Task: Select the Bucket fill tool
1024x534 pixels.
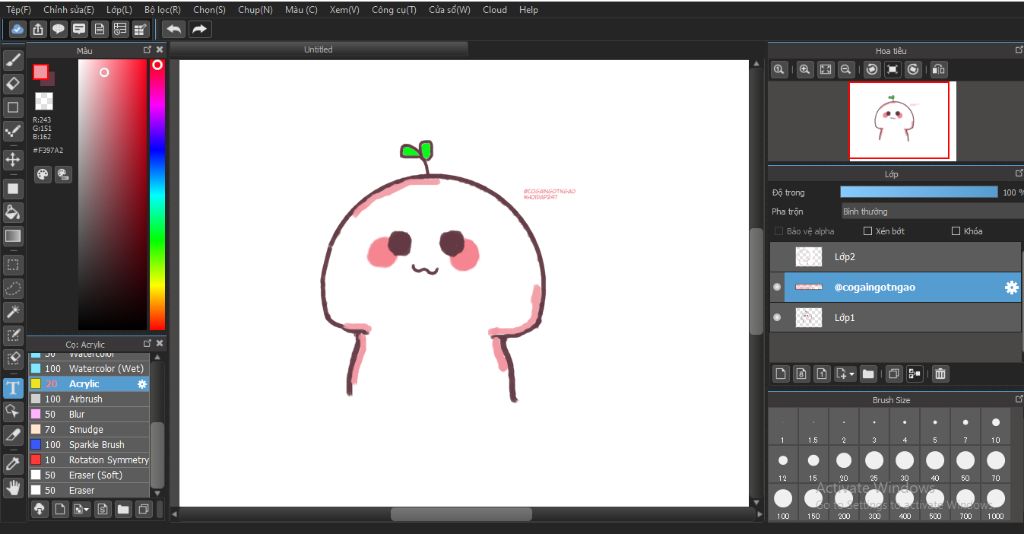Action: coord(13,212)
